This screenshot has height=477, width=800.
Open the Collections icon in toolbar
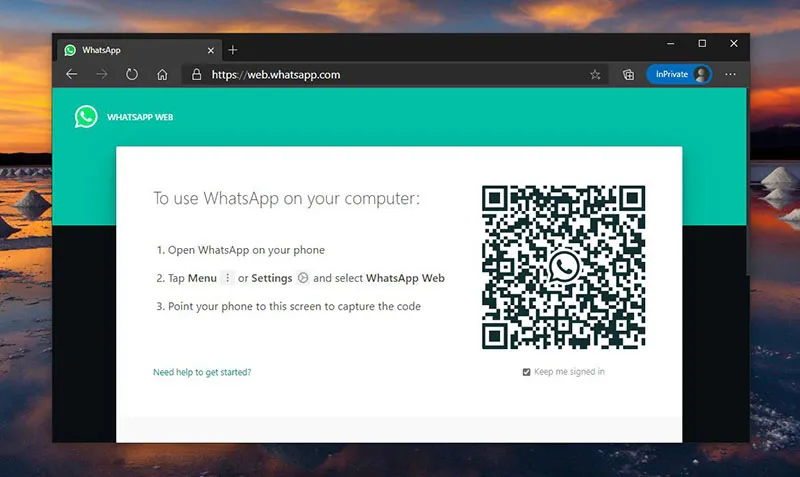(x=628, y=74)
